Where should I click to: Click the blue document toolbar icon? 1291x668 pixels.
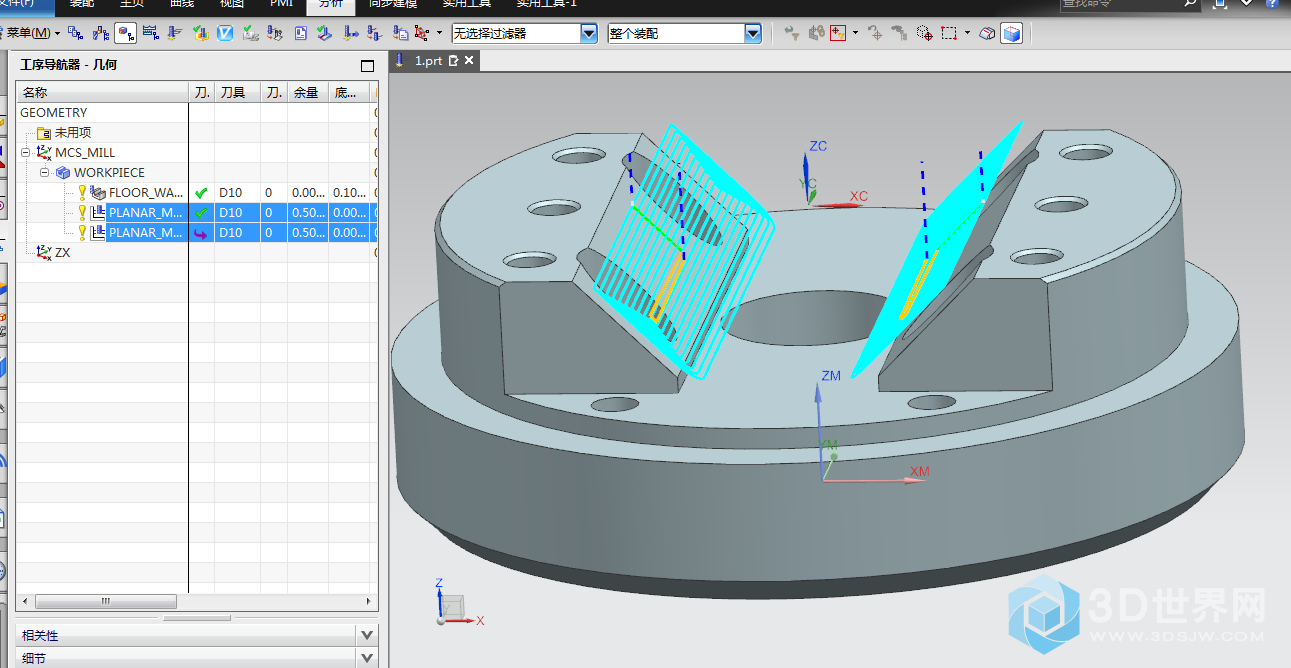300,33
